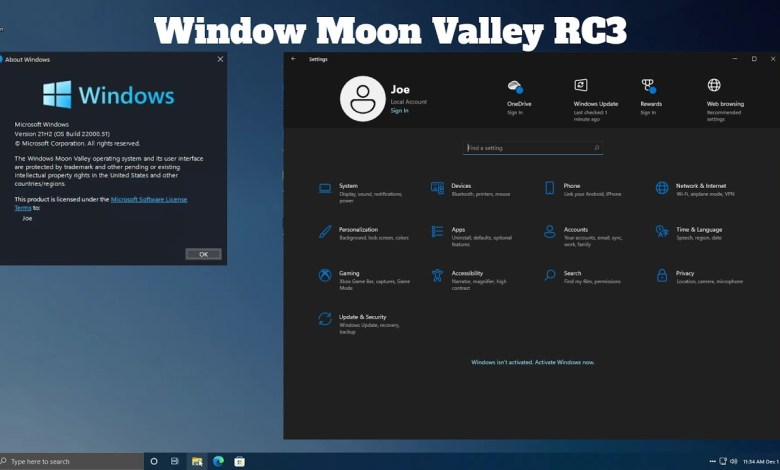The width and height of the screenshot is (780, 470).
Task: Open the Apps list icon
Action: coord(437,232)
